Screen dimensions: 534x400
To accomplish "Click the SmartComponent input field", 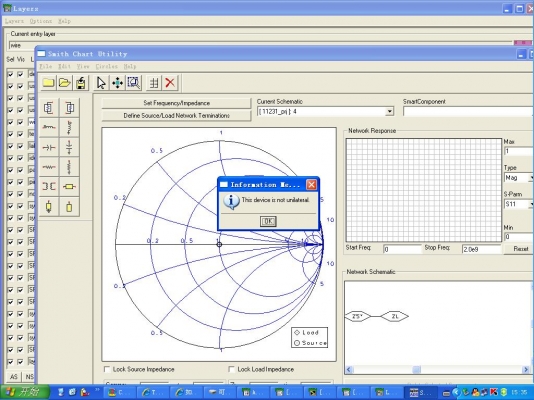I will pos(468,112).
